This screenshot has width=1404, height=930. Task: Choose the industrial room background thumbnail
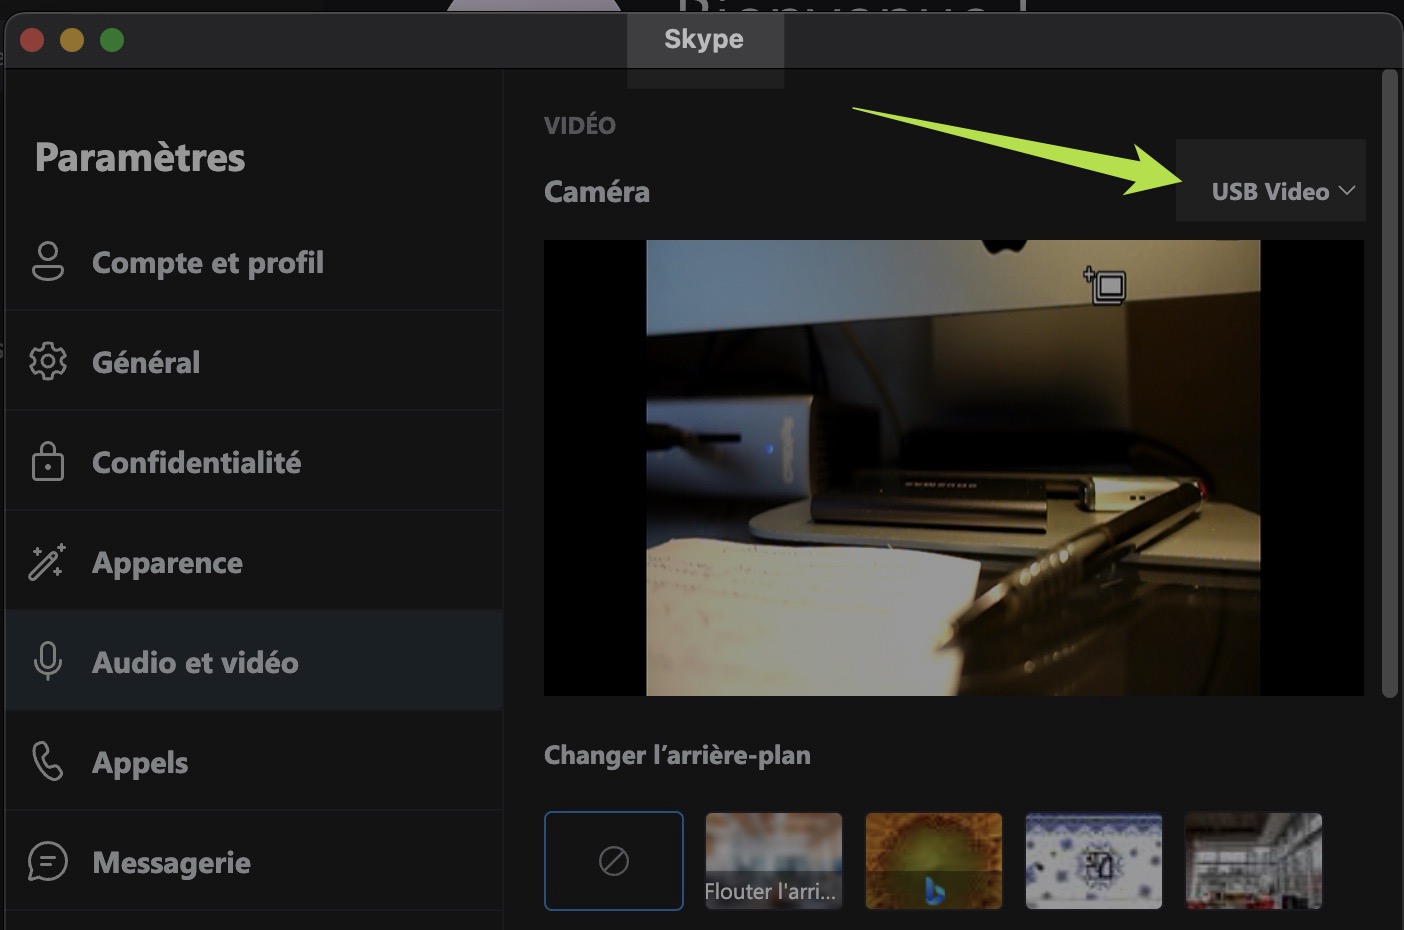(1254, 861)
